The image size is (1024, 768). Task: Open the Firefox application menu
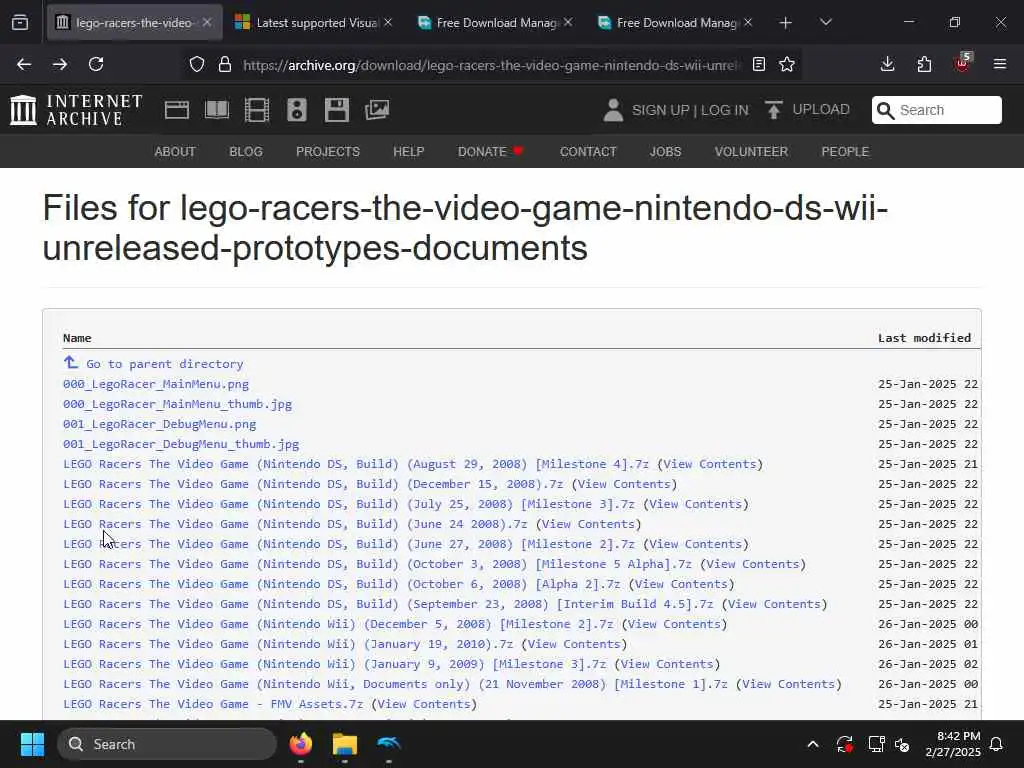coord(1000,64)
